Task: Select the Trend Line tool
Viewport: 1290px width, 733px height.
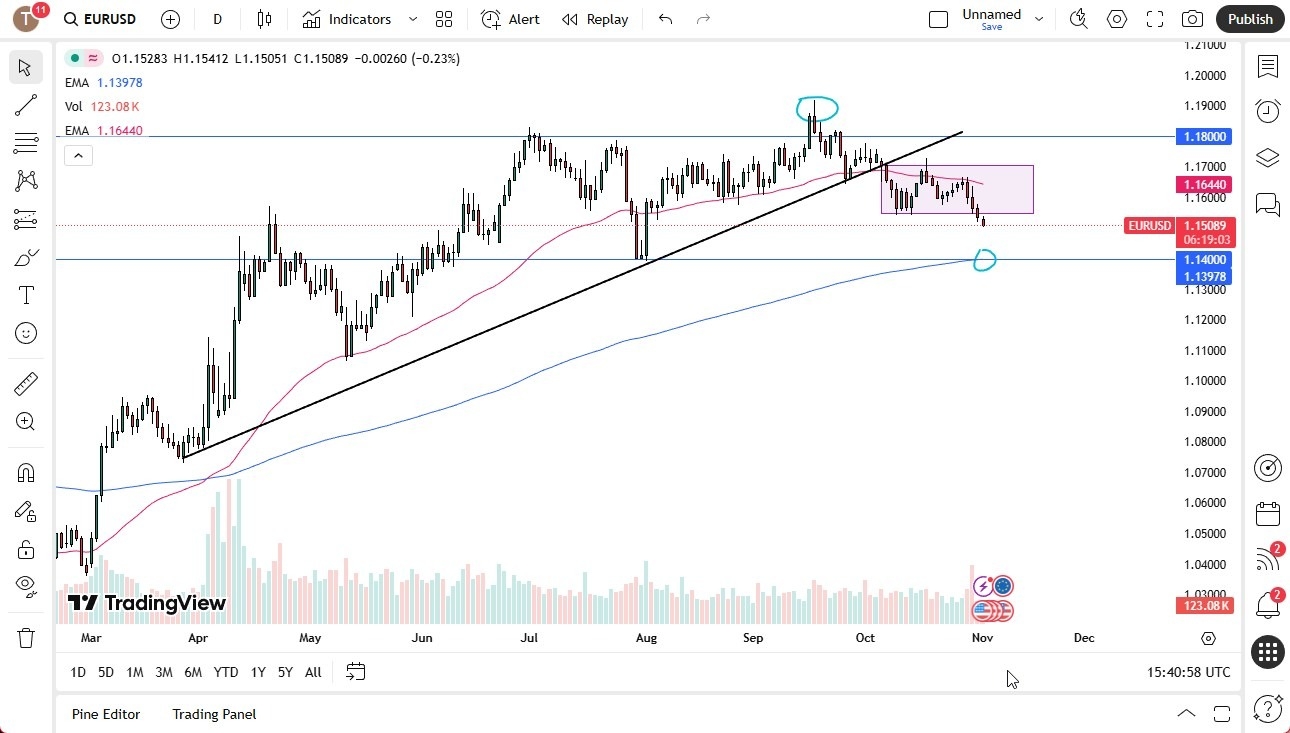Action: pos(25,105)
